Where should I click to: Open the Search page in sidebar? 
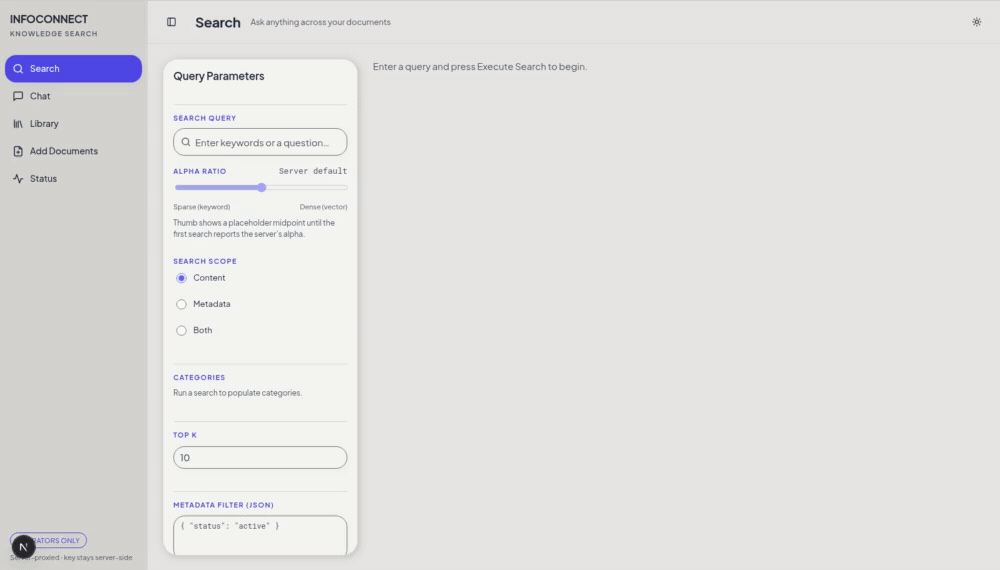[73, 68]
